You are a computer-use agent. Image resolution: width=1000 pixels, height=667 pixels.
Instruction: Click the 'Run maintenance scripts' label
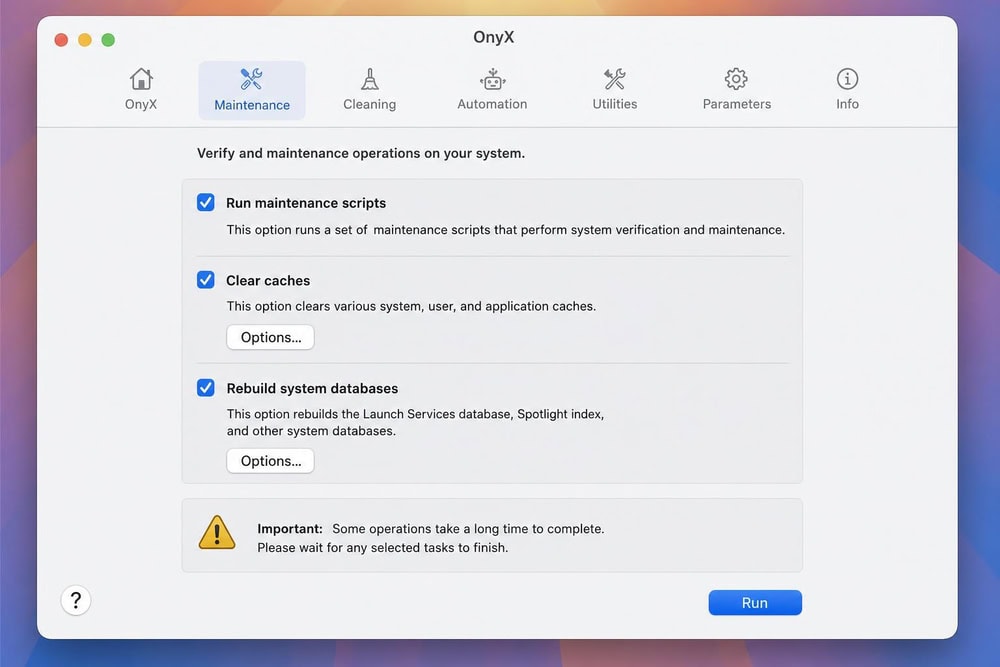click(x=306, y=203)
